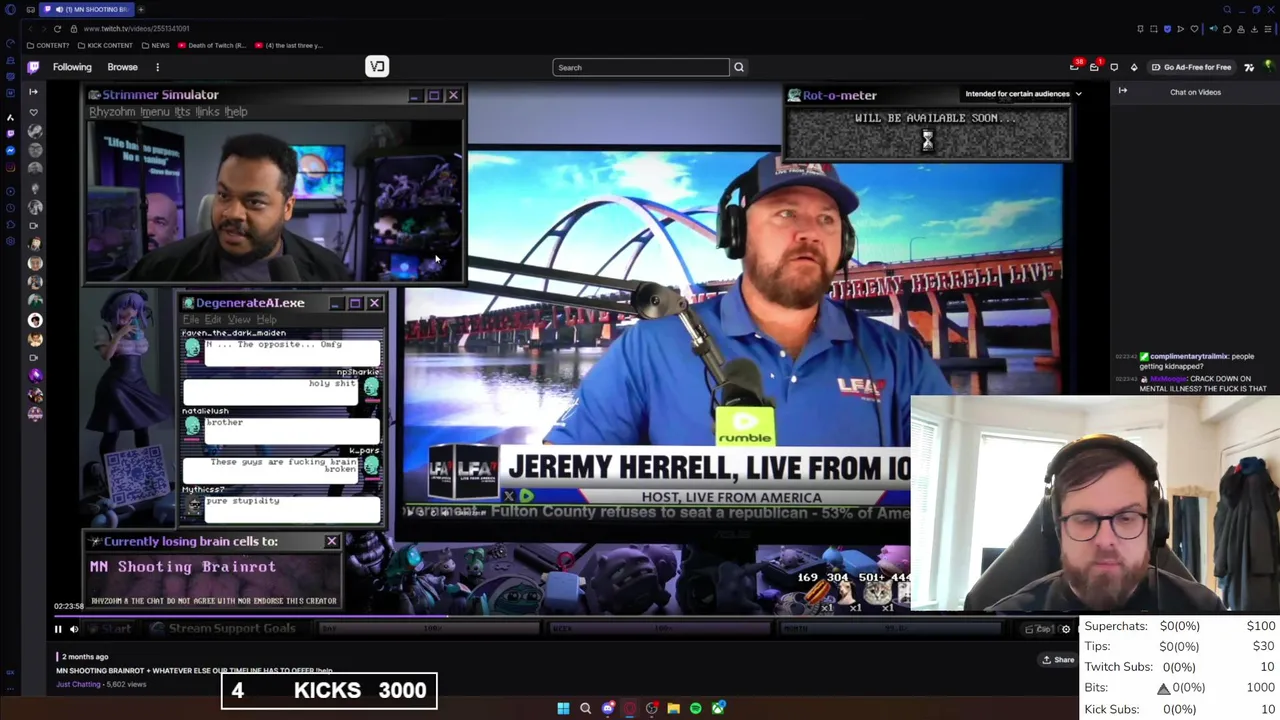The height and width of the screenshot is (720, 1280).
Task: Open a new browser tab with plus
Action: pyautogui.click(x=141, y=9)
